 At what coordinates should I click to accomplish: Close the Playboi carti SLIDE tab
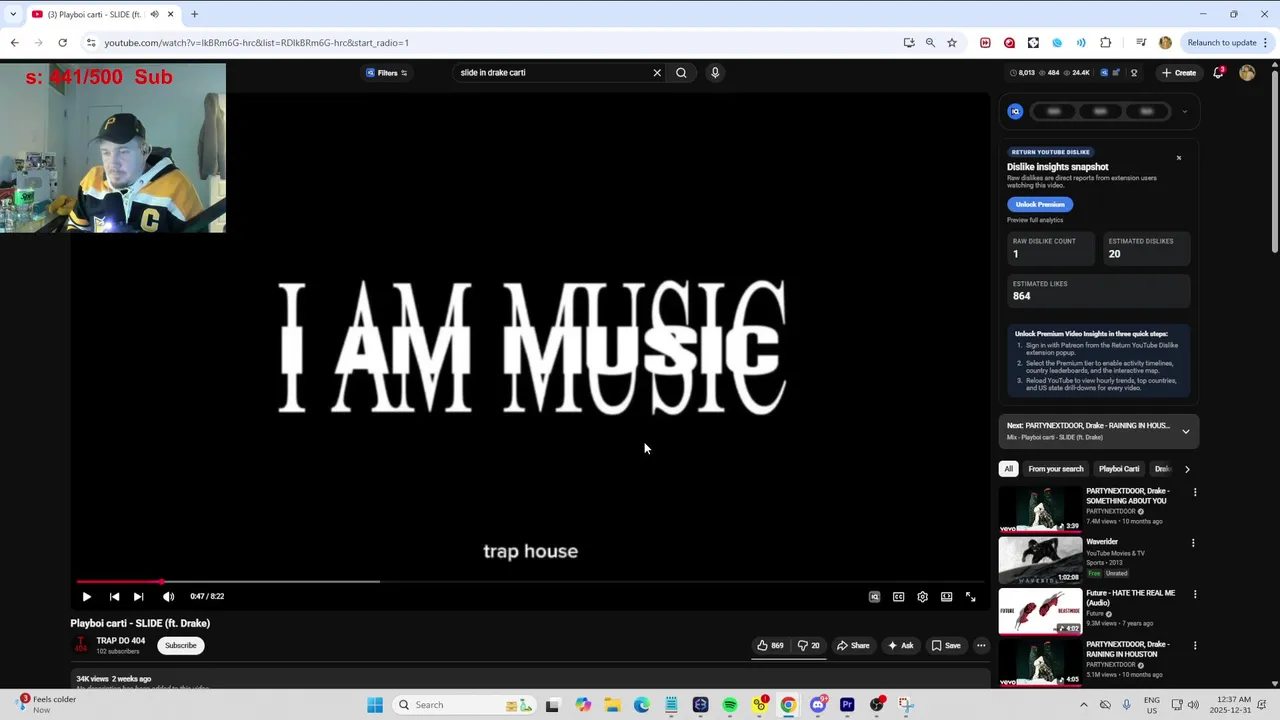170,14
